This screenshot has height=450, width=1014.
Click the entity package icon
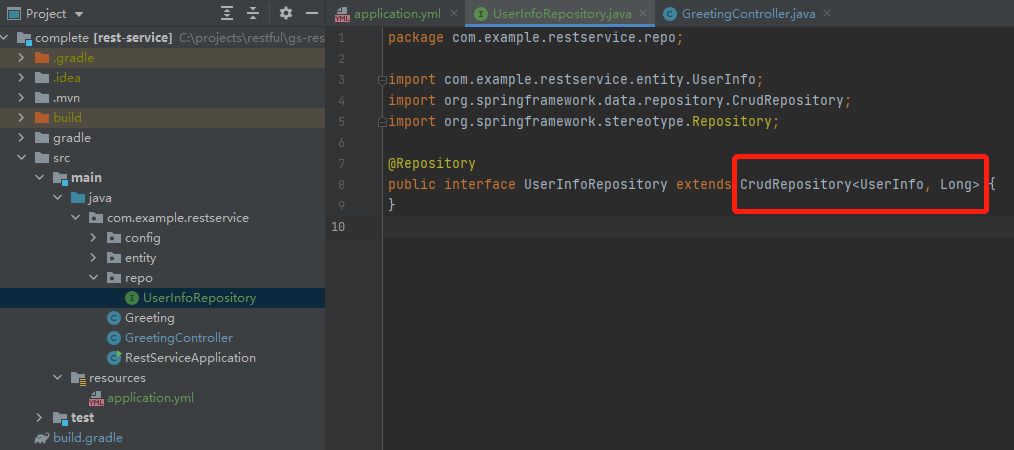[x=114, y=258]
